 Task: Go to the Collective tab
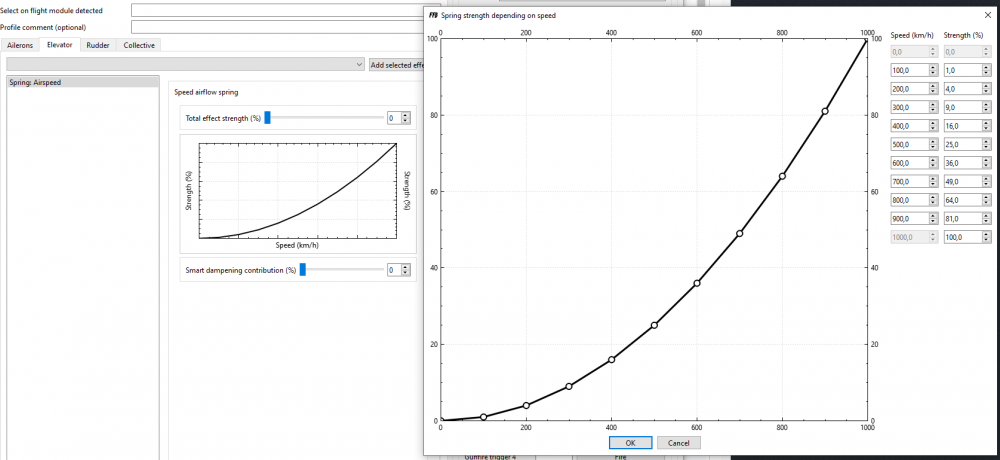pos(139,45)
